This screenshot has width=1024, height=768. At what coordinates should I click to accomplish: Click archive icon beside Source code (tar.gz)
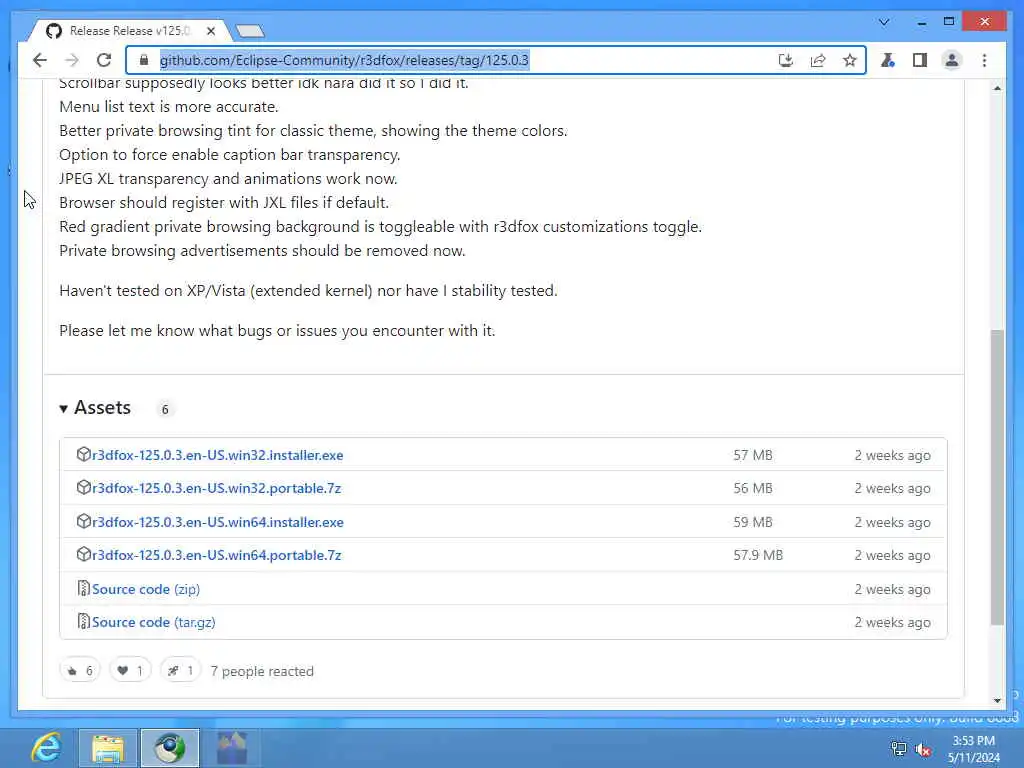tap(83, 621)
